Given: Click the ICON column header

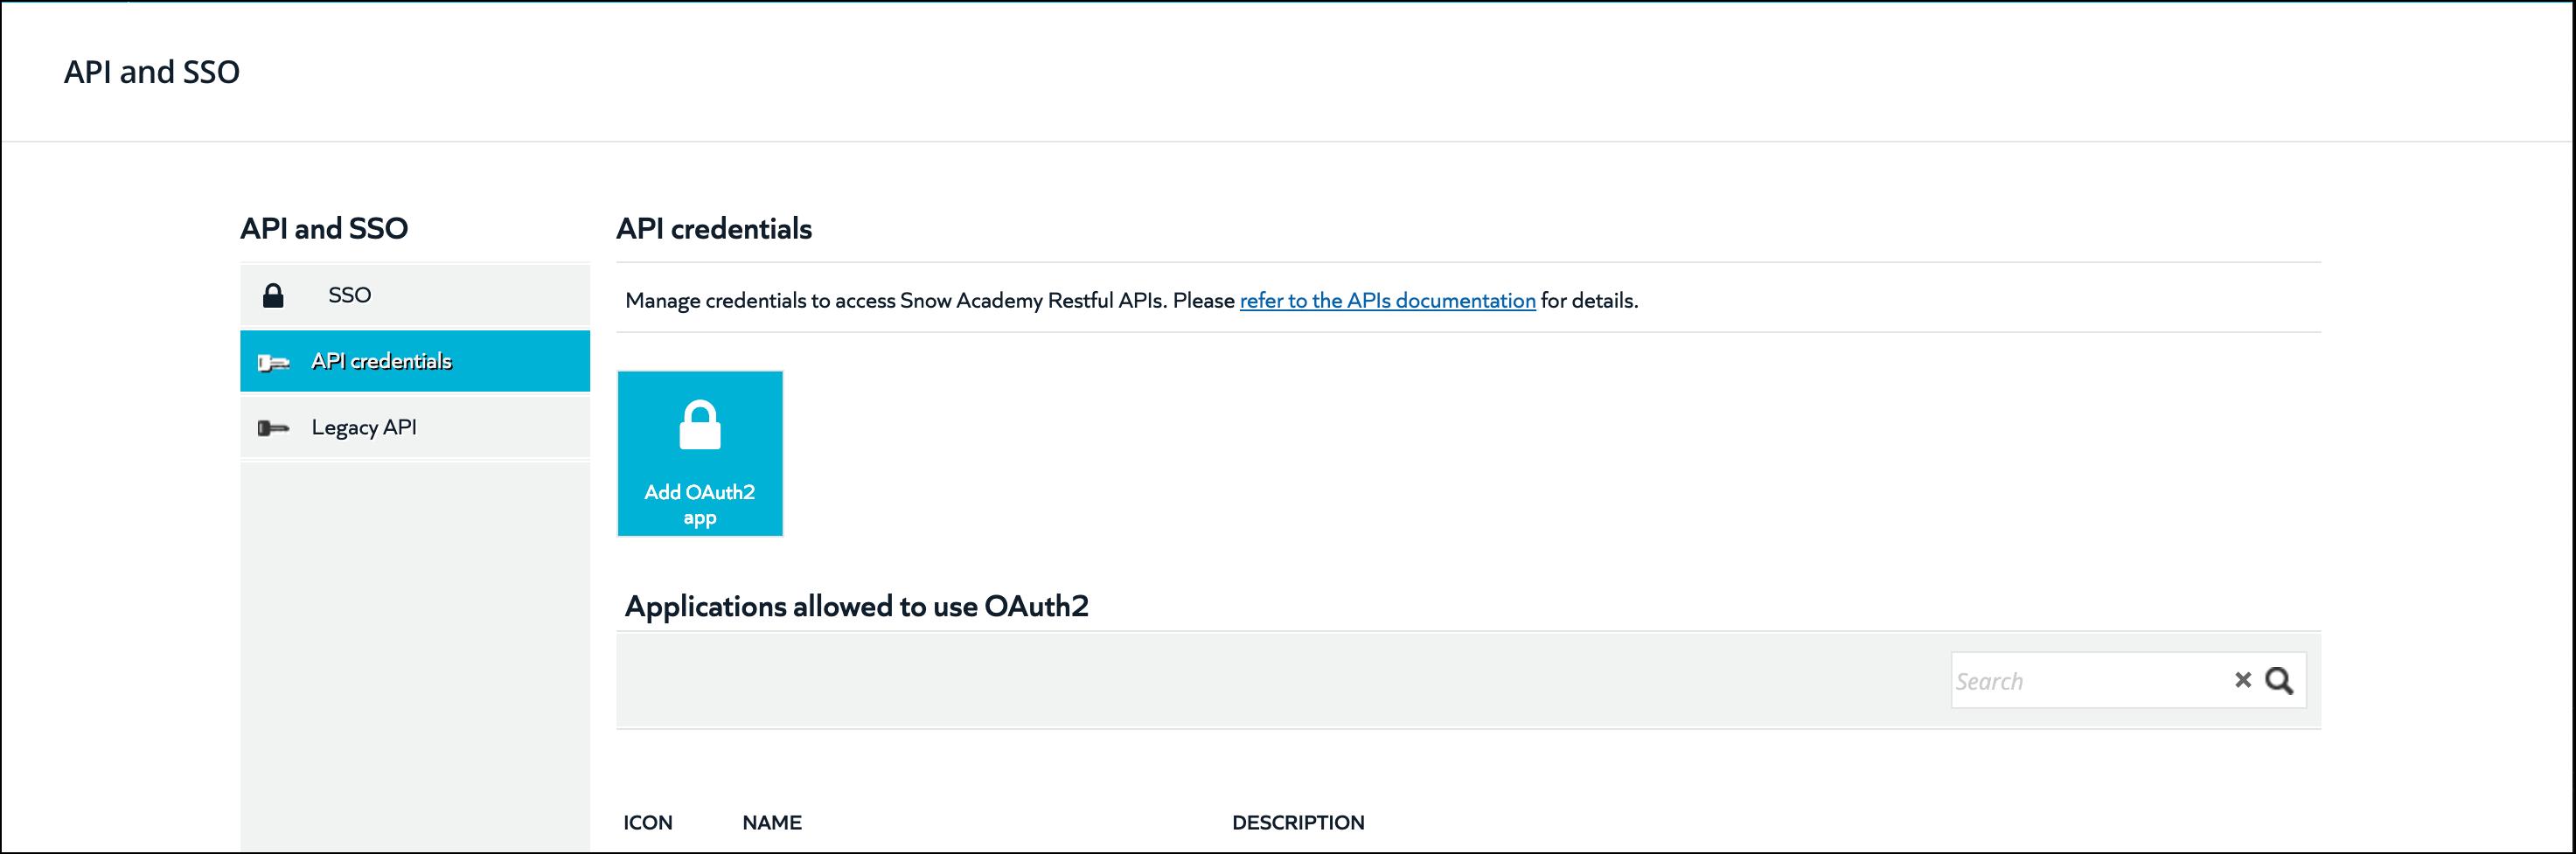Looking at the screenshot, I should 648,822.
